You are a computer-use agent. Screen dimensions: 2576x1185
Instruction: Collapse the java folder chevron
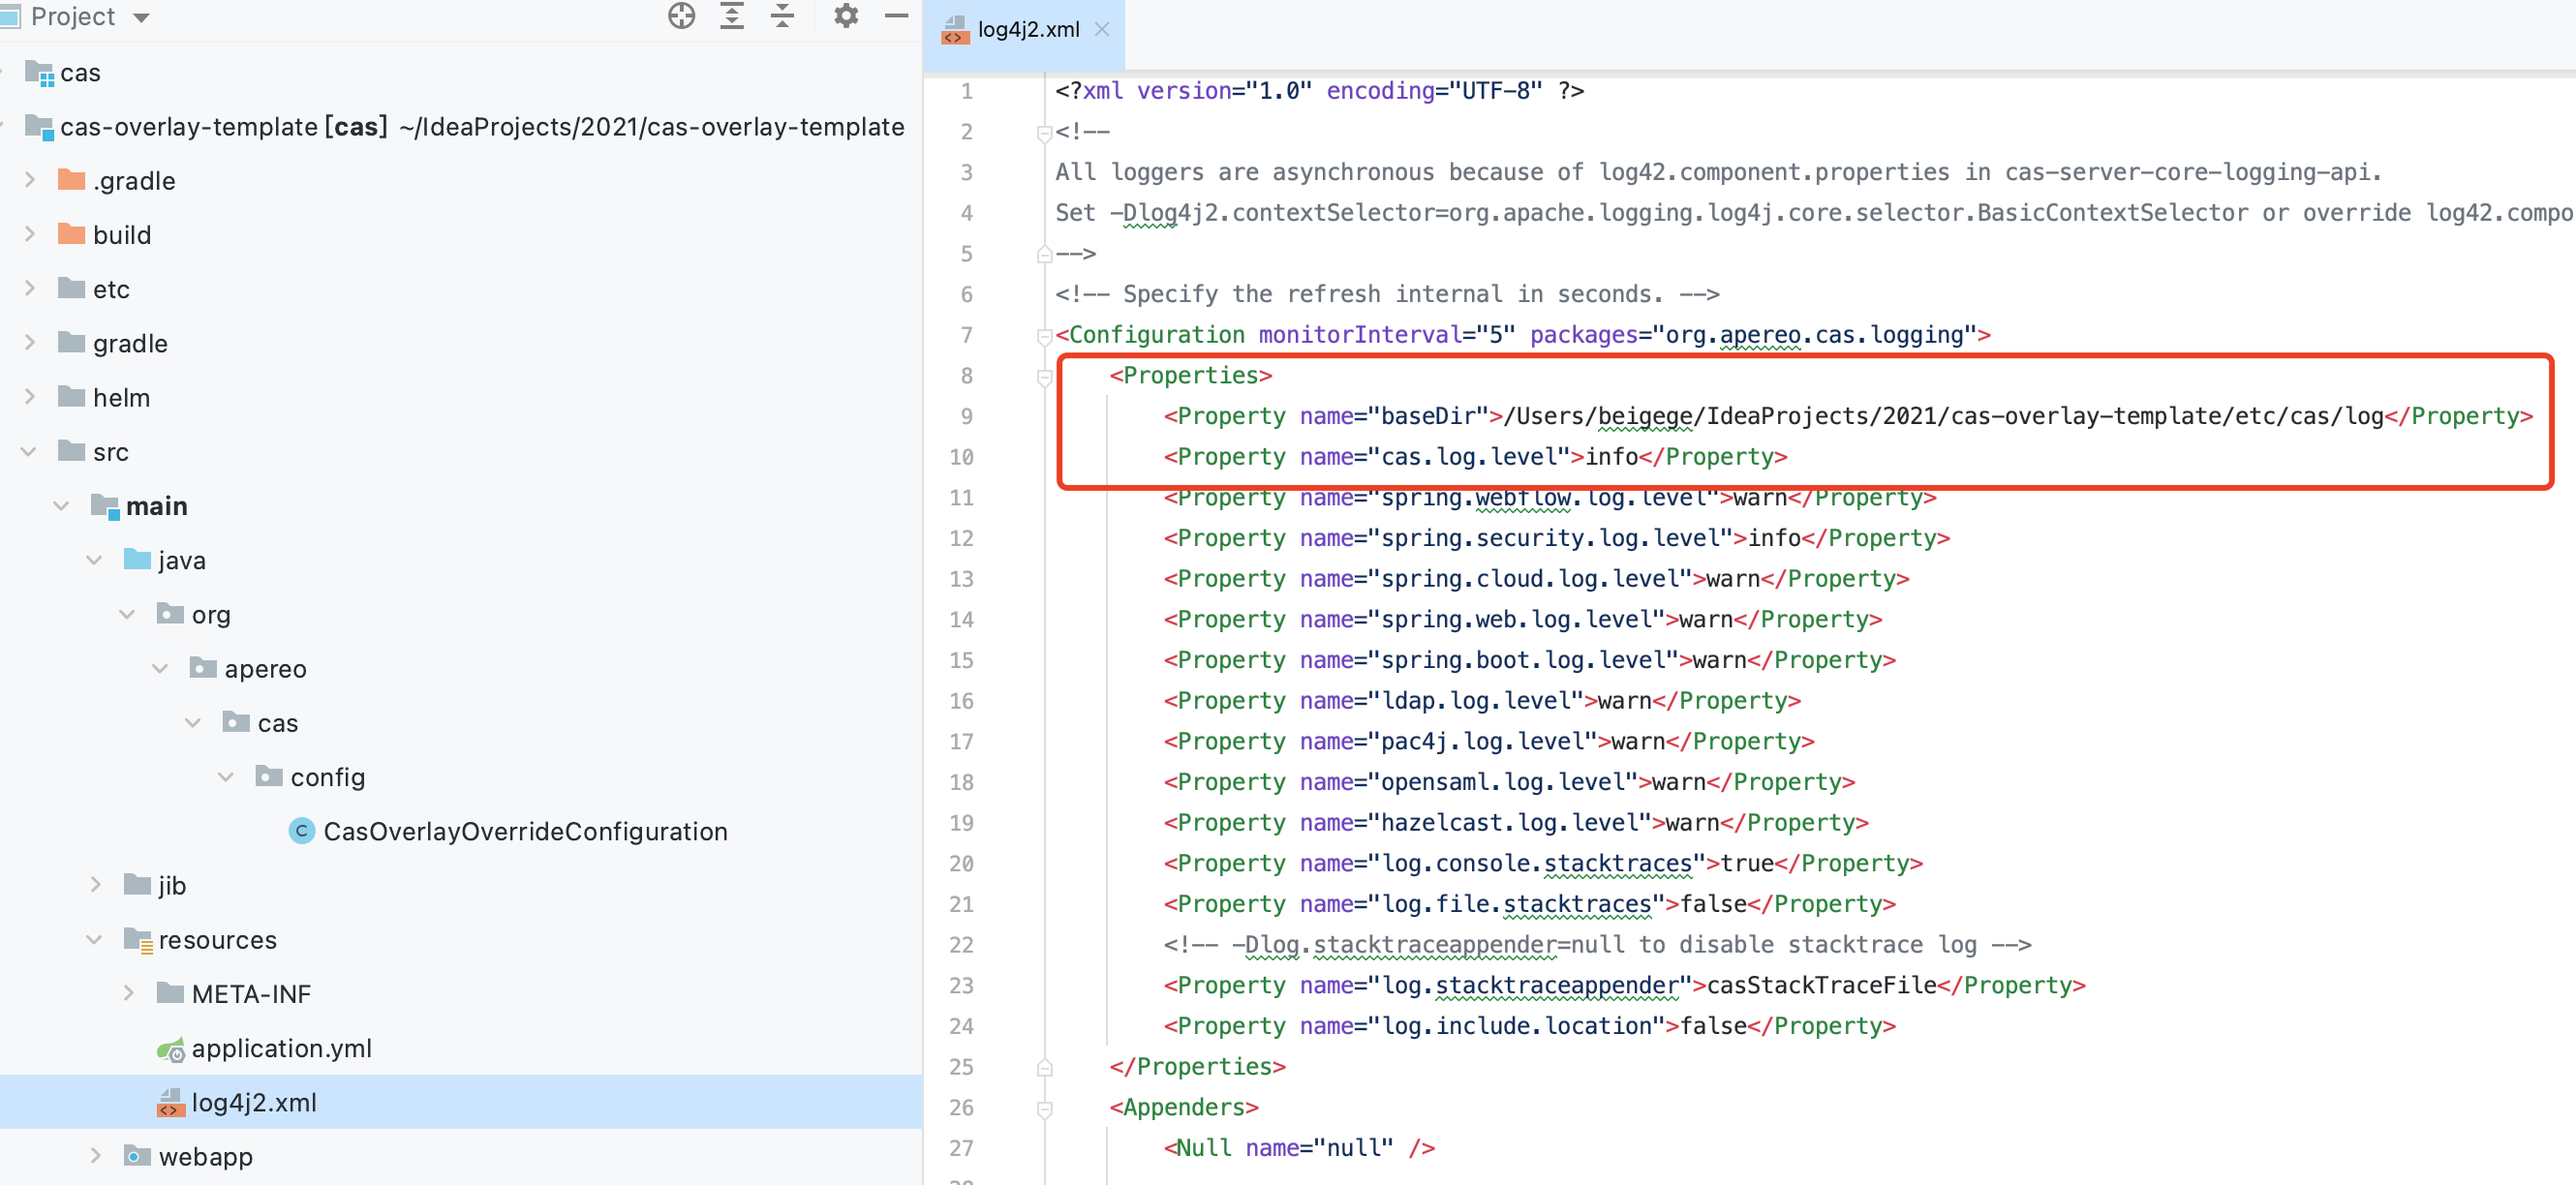(95, 560)
